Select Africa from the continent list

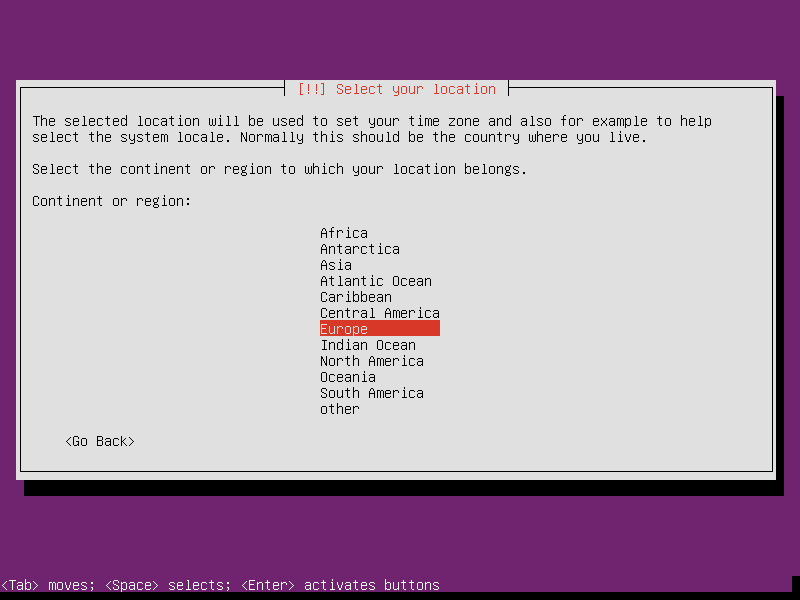pos(343,233)
